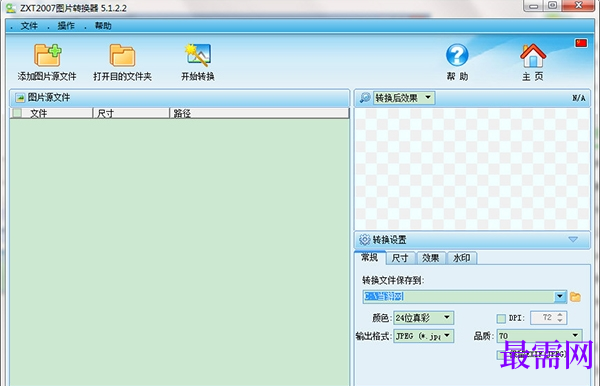Click the 文件 column header
Viewport: 612px width, 386px height.
coord(52,113)
